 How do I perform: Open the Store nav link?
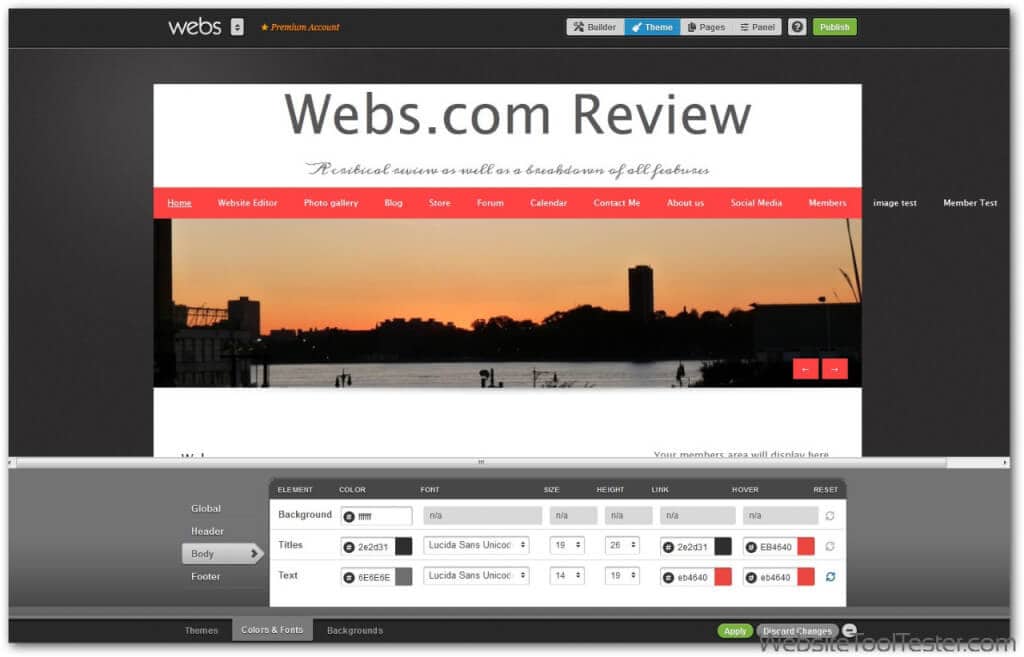pyautogui.click(x=440, y=203)
